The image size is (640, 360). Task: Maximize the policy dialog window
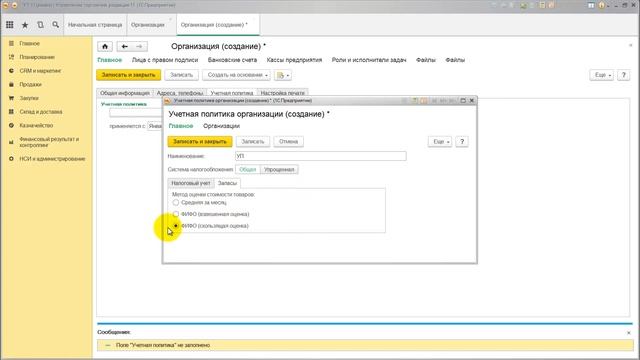tap(463, 100)
